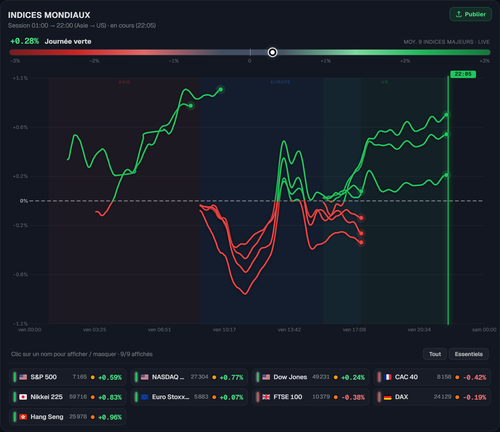Viewport: 500px width, 432px height.
Task: Click the Publier button
Action: tap(470, 14)
